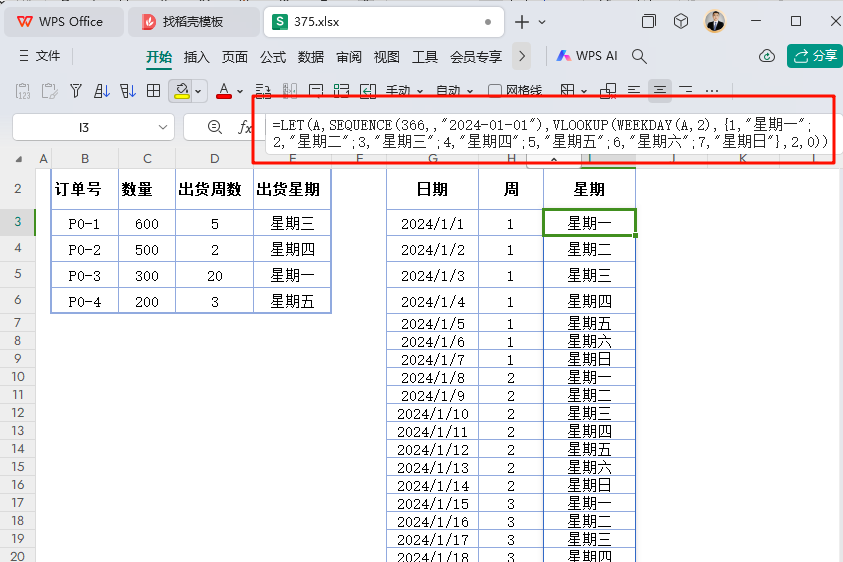Select the 日期 header cell
Screen dimensions: 843x562
point(433,189)
